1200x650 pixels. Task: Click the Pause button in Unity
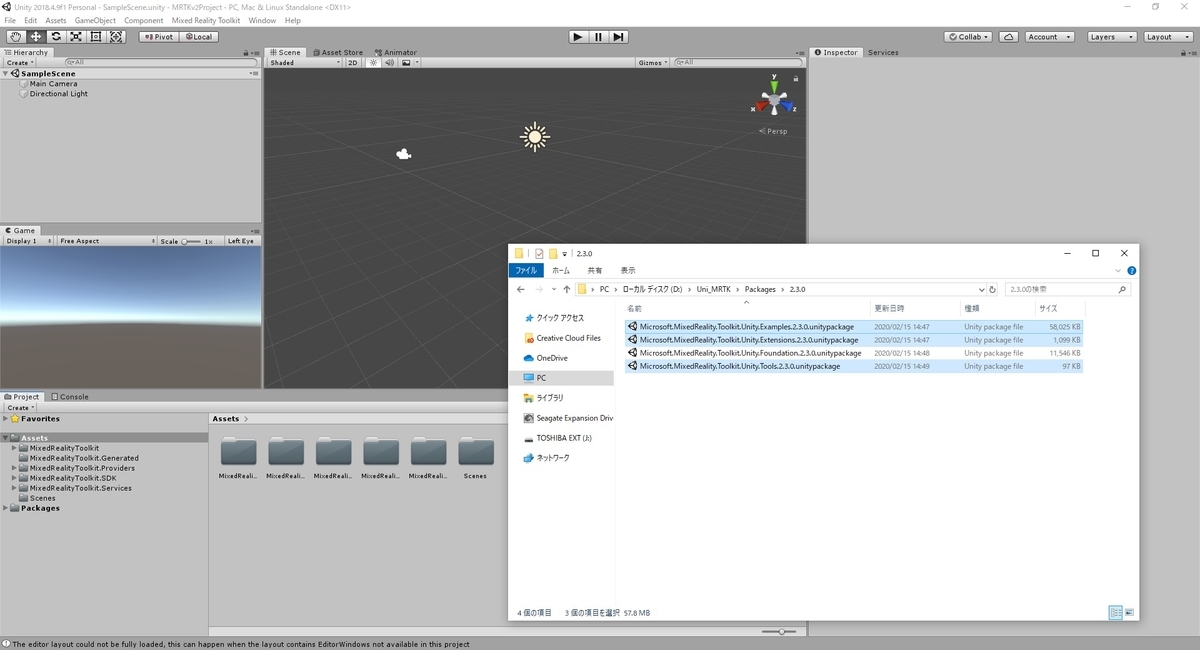click(x=598, y=37)
